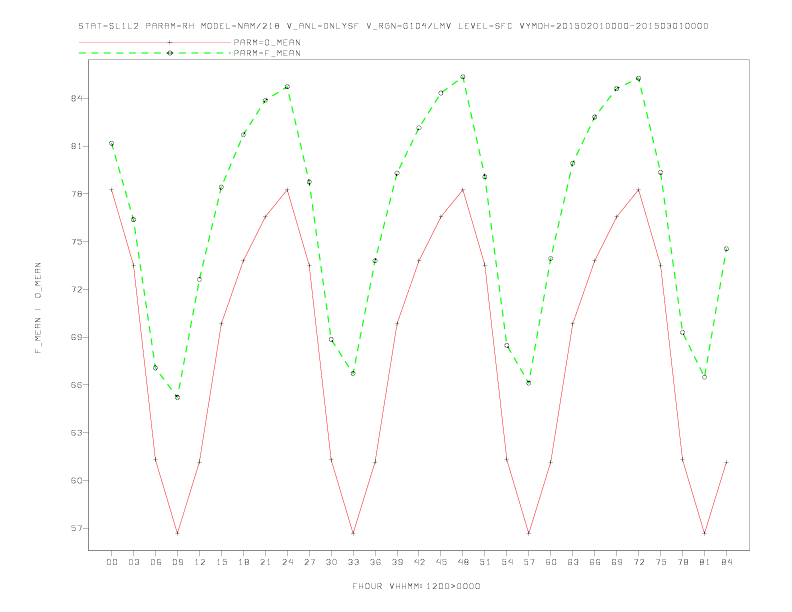Click x-axis forecast hour label 09
This screenshot has width=792, height=612.
tap(177, 562)
